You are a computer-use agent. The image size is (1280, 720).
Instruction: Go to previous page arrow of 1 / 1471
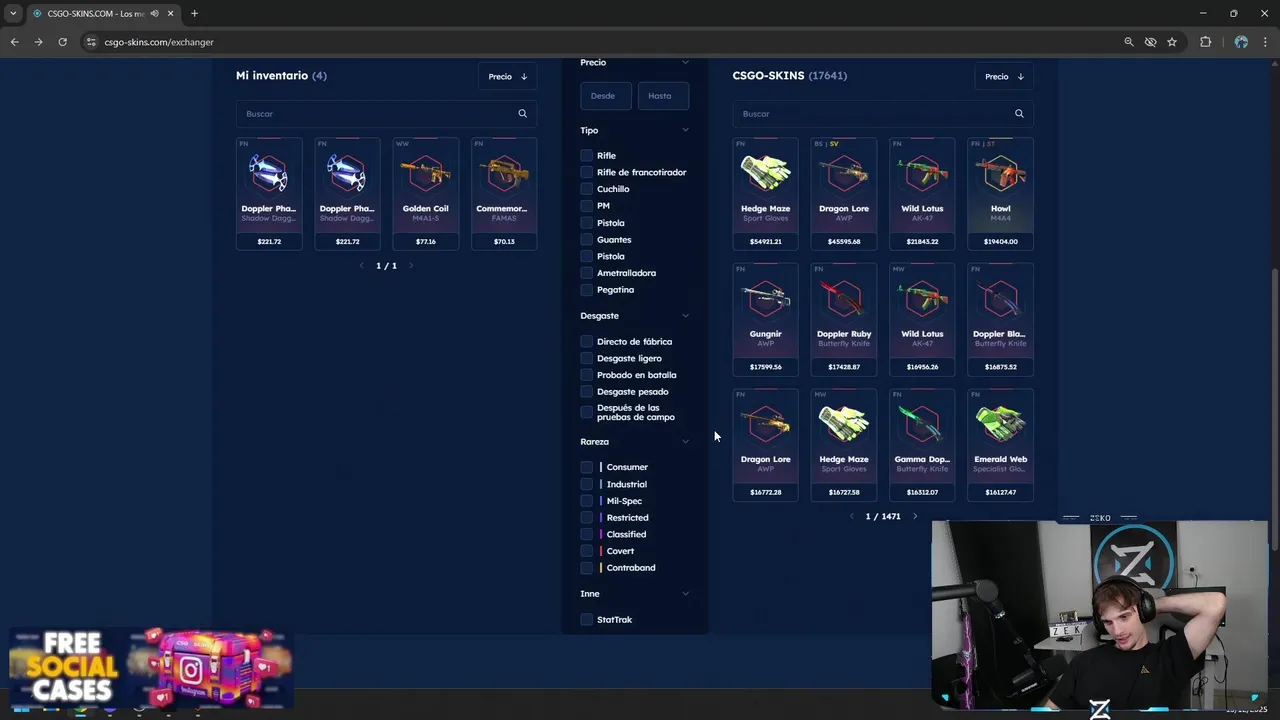point(852,516)
